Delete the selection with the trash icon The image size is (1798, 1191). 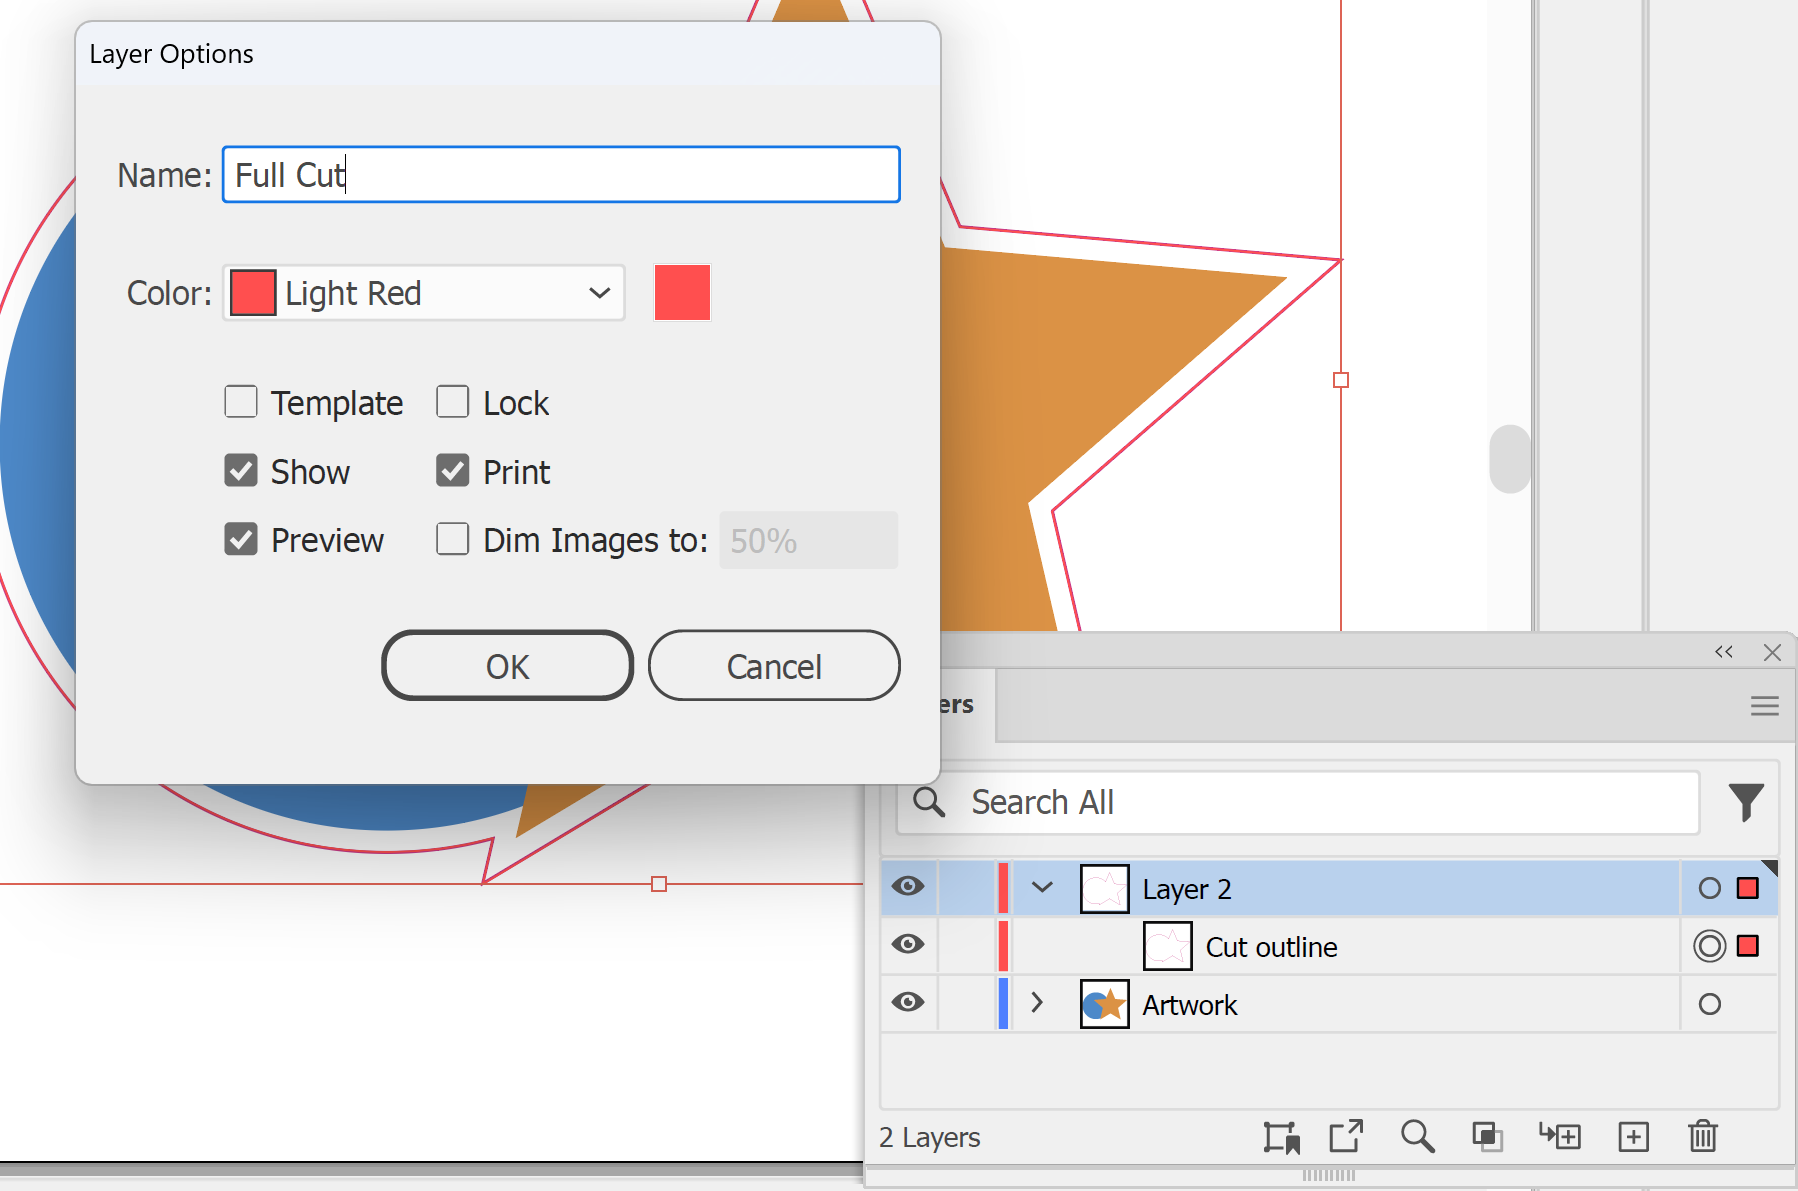coord(1703,1137)
